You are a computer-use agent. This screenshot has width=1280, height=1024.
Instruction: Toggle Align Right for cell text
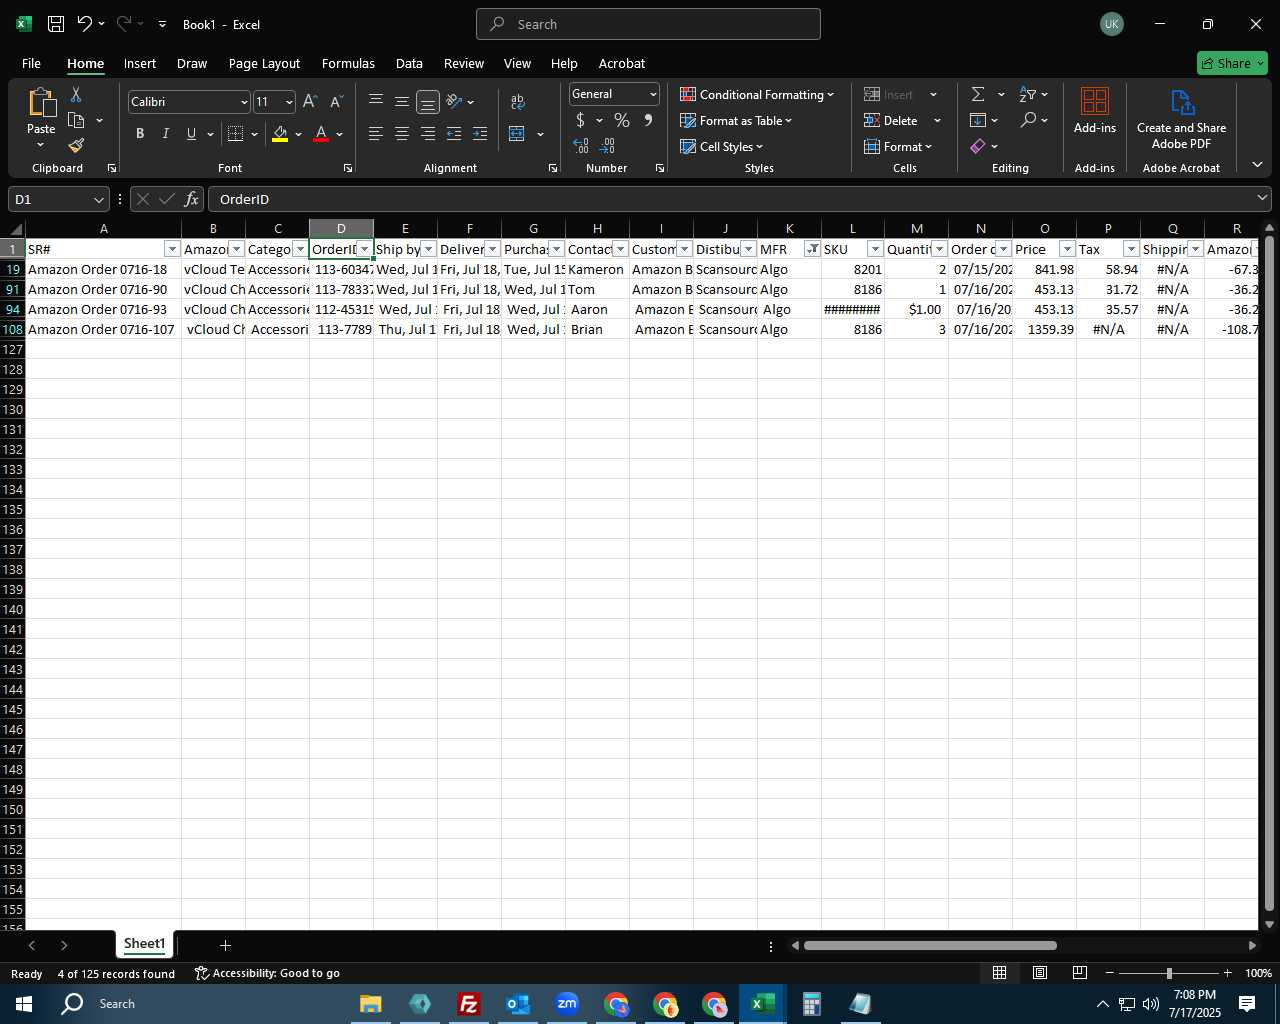[x=428, y=134]
